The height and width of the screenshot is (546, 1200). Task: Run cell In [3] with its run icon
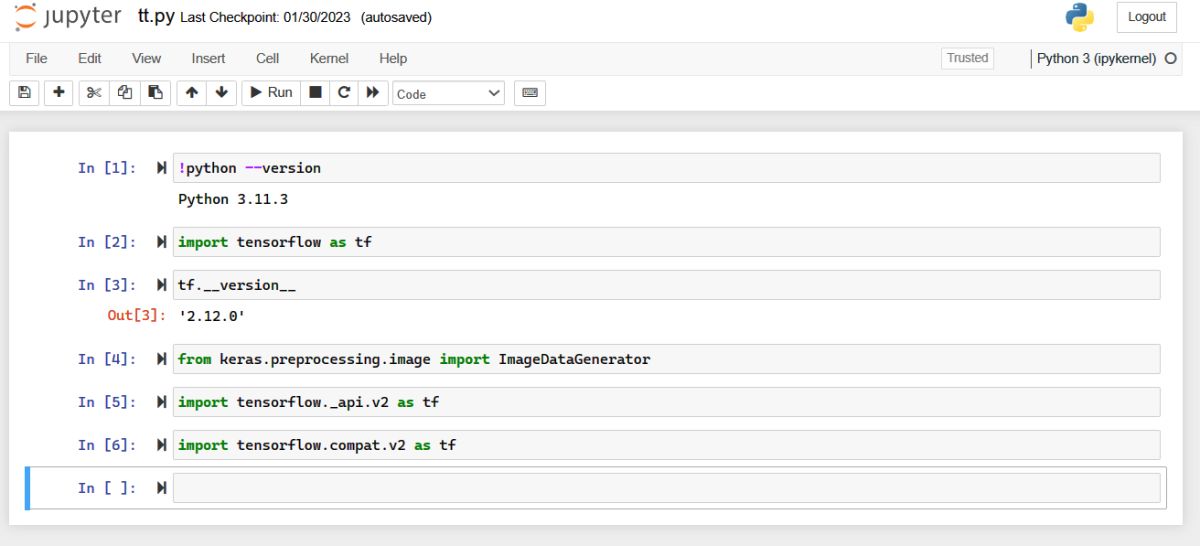click(162, 285)
